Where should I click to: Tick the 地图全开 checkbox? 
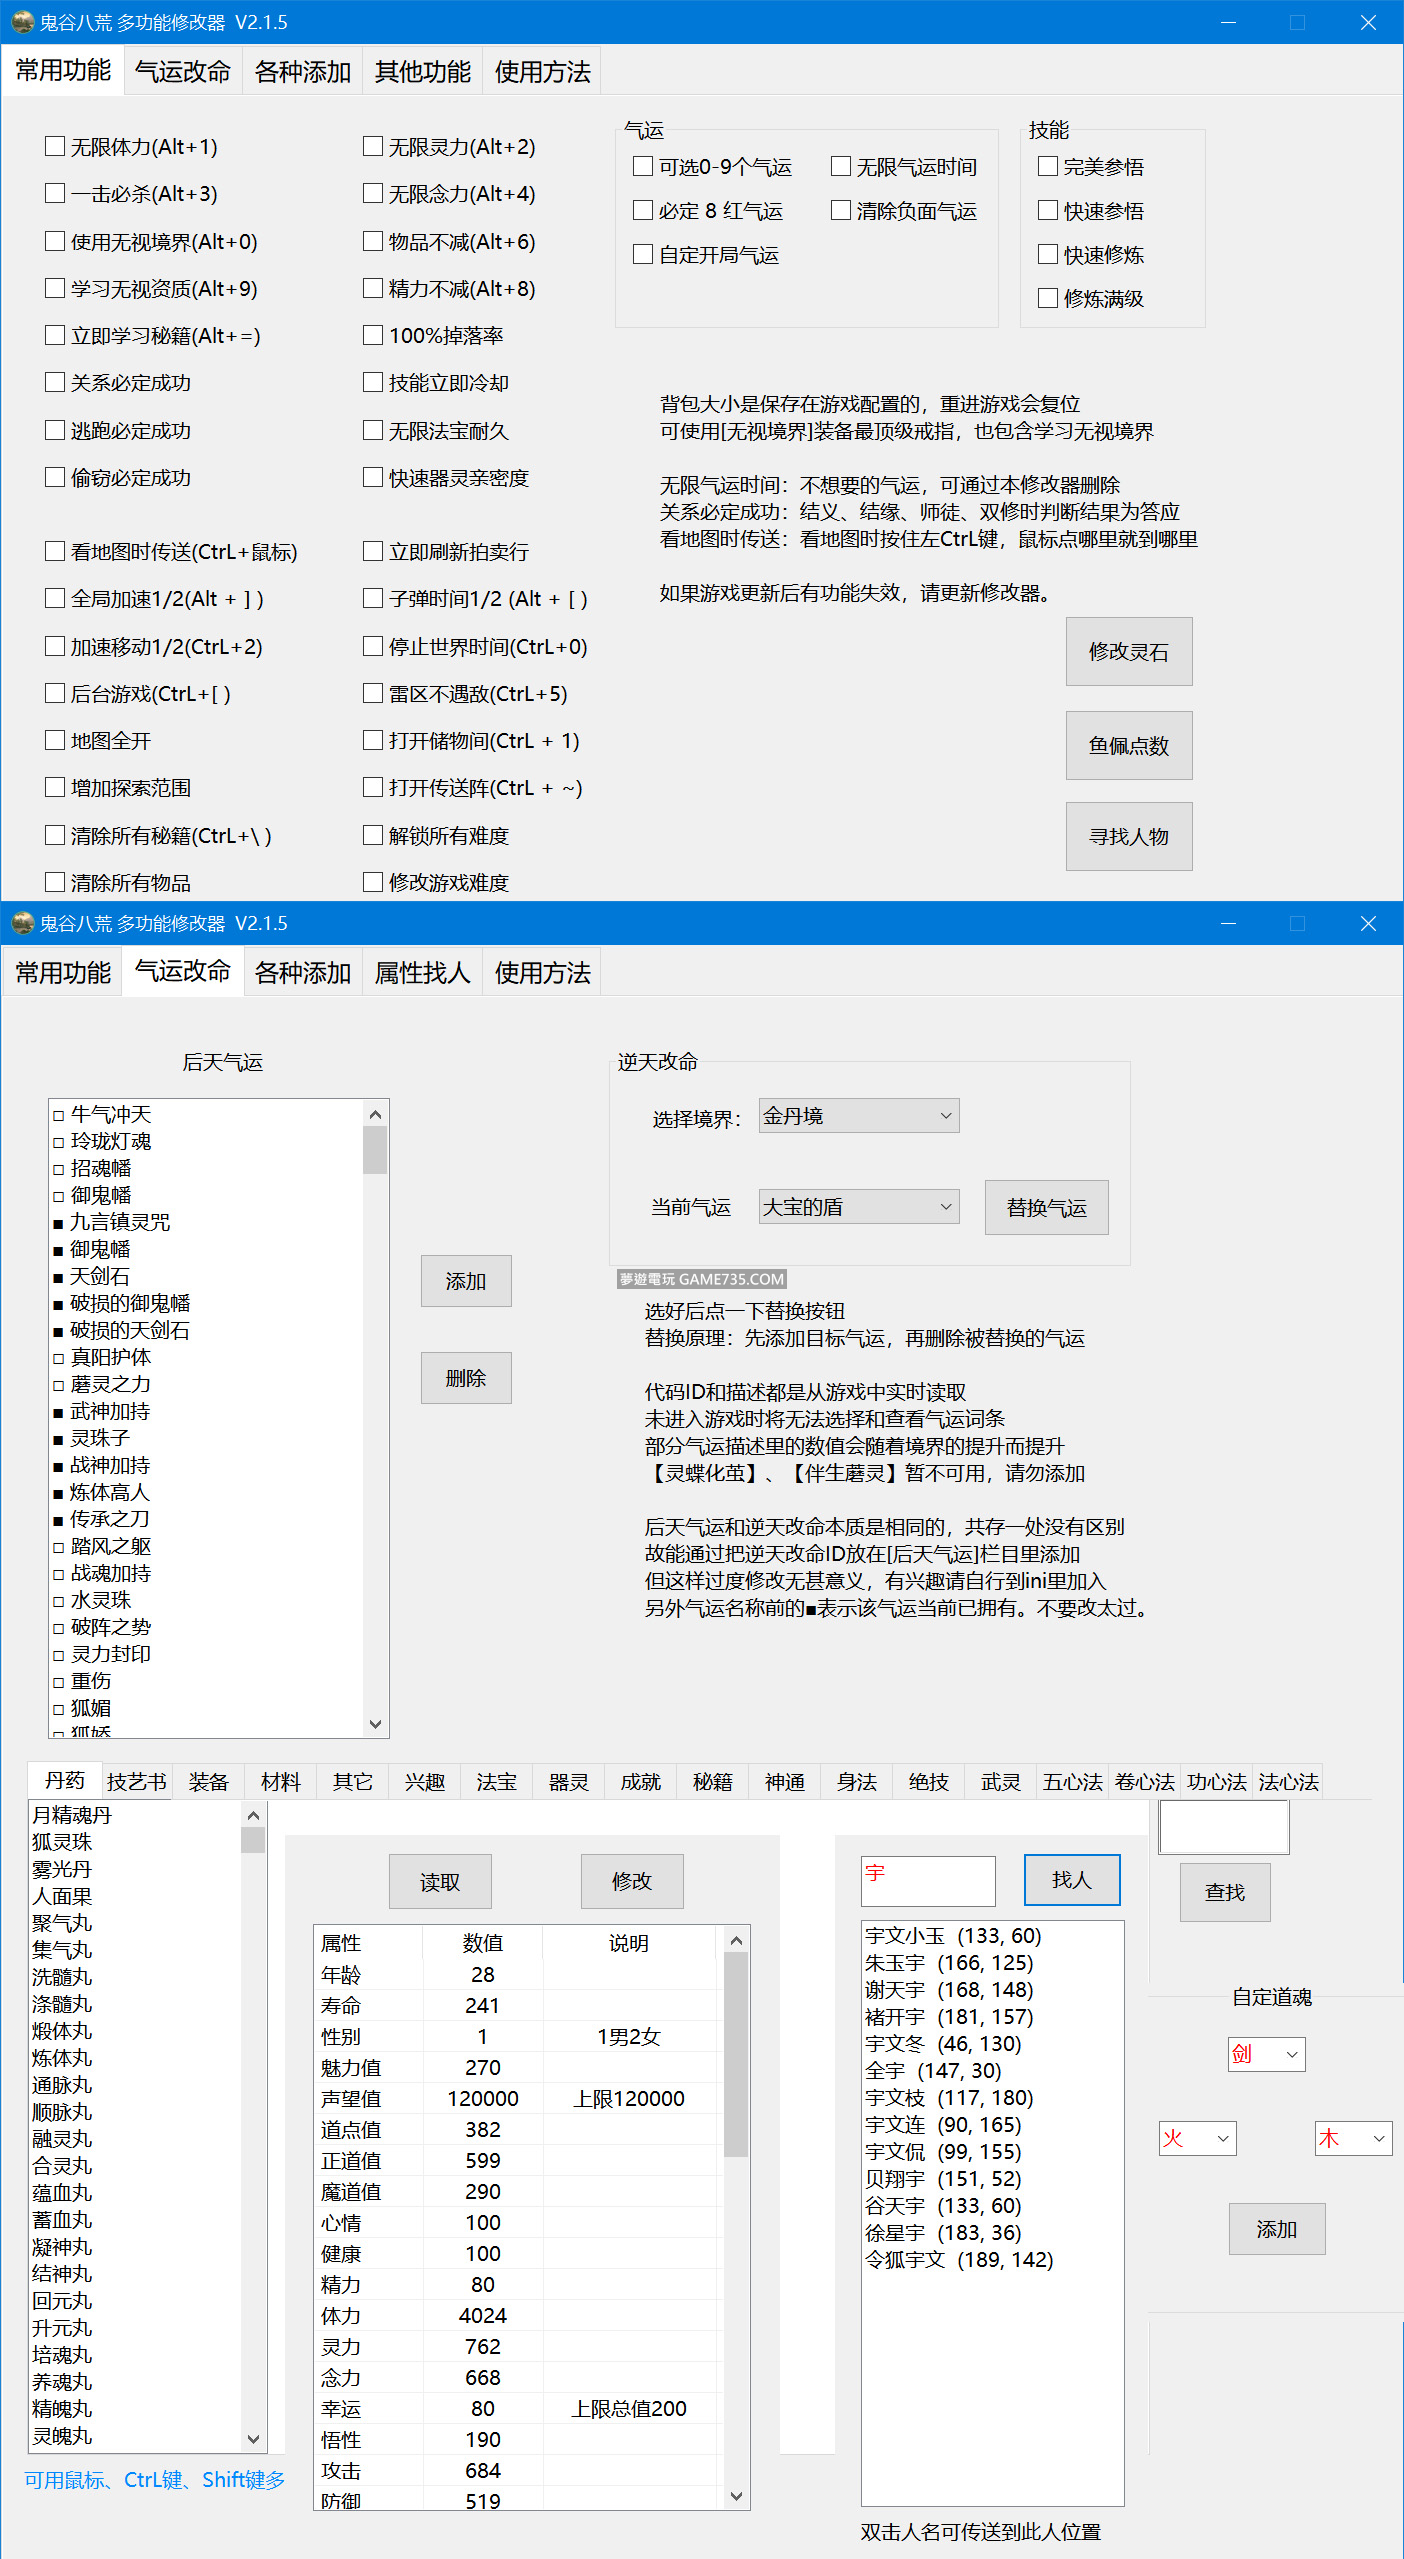[55, 741]
